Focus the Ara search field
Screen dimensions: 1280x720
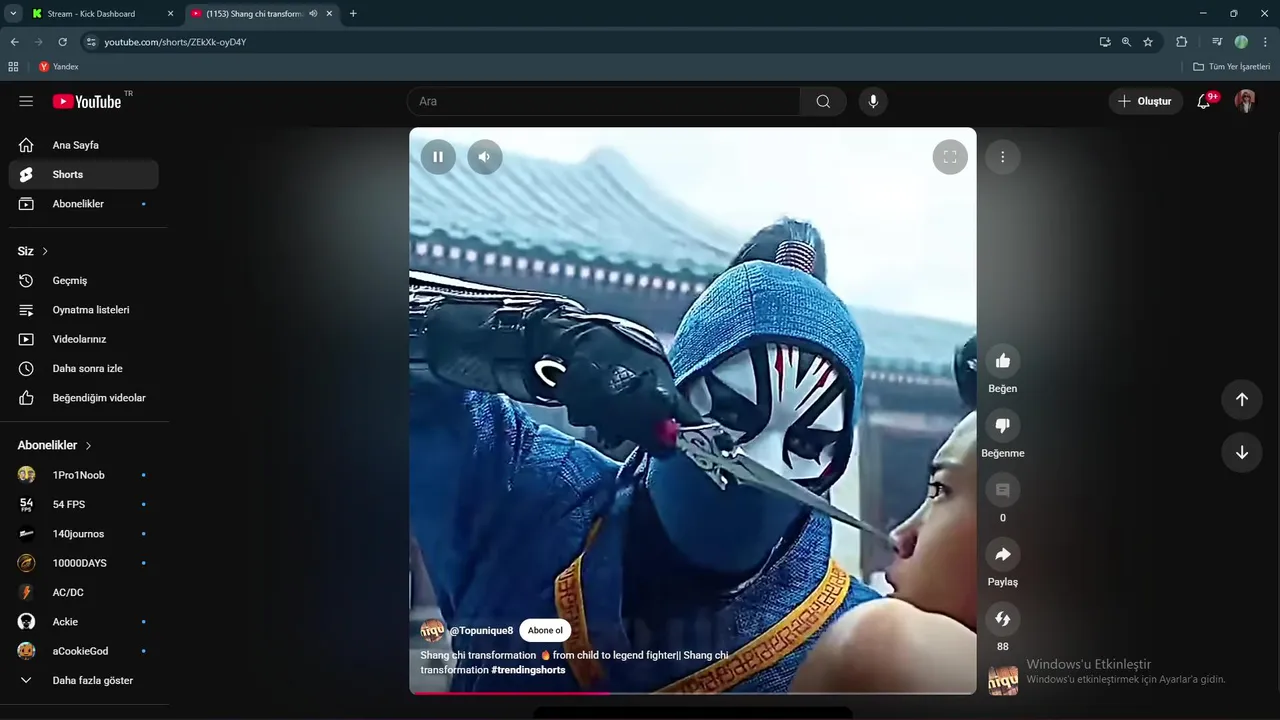pyautogui.click(x=604, y=101)
